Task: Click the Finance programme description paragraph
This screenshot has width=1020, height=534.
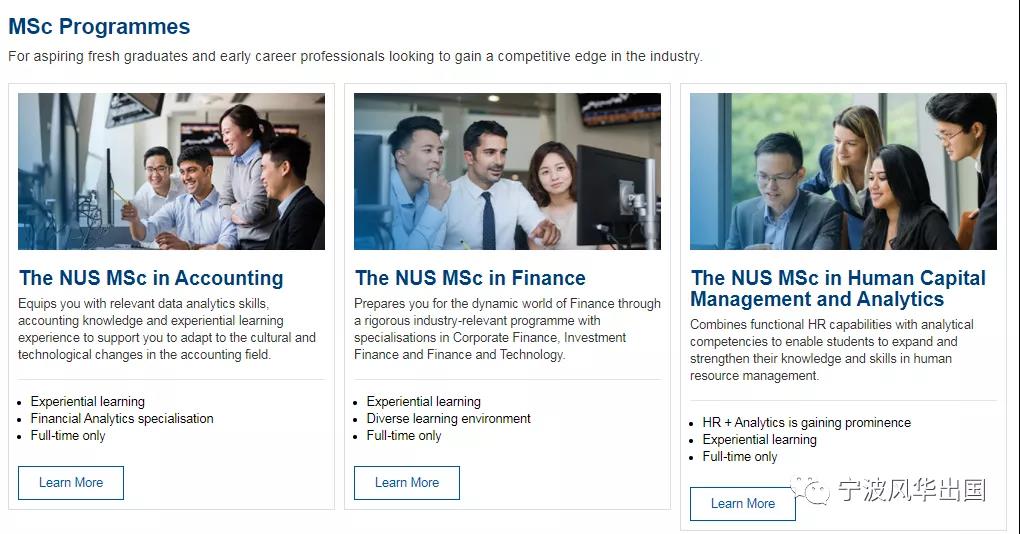Action: point(507,329)
